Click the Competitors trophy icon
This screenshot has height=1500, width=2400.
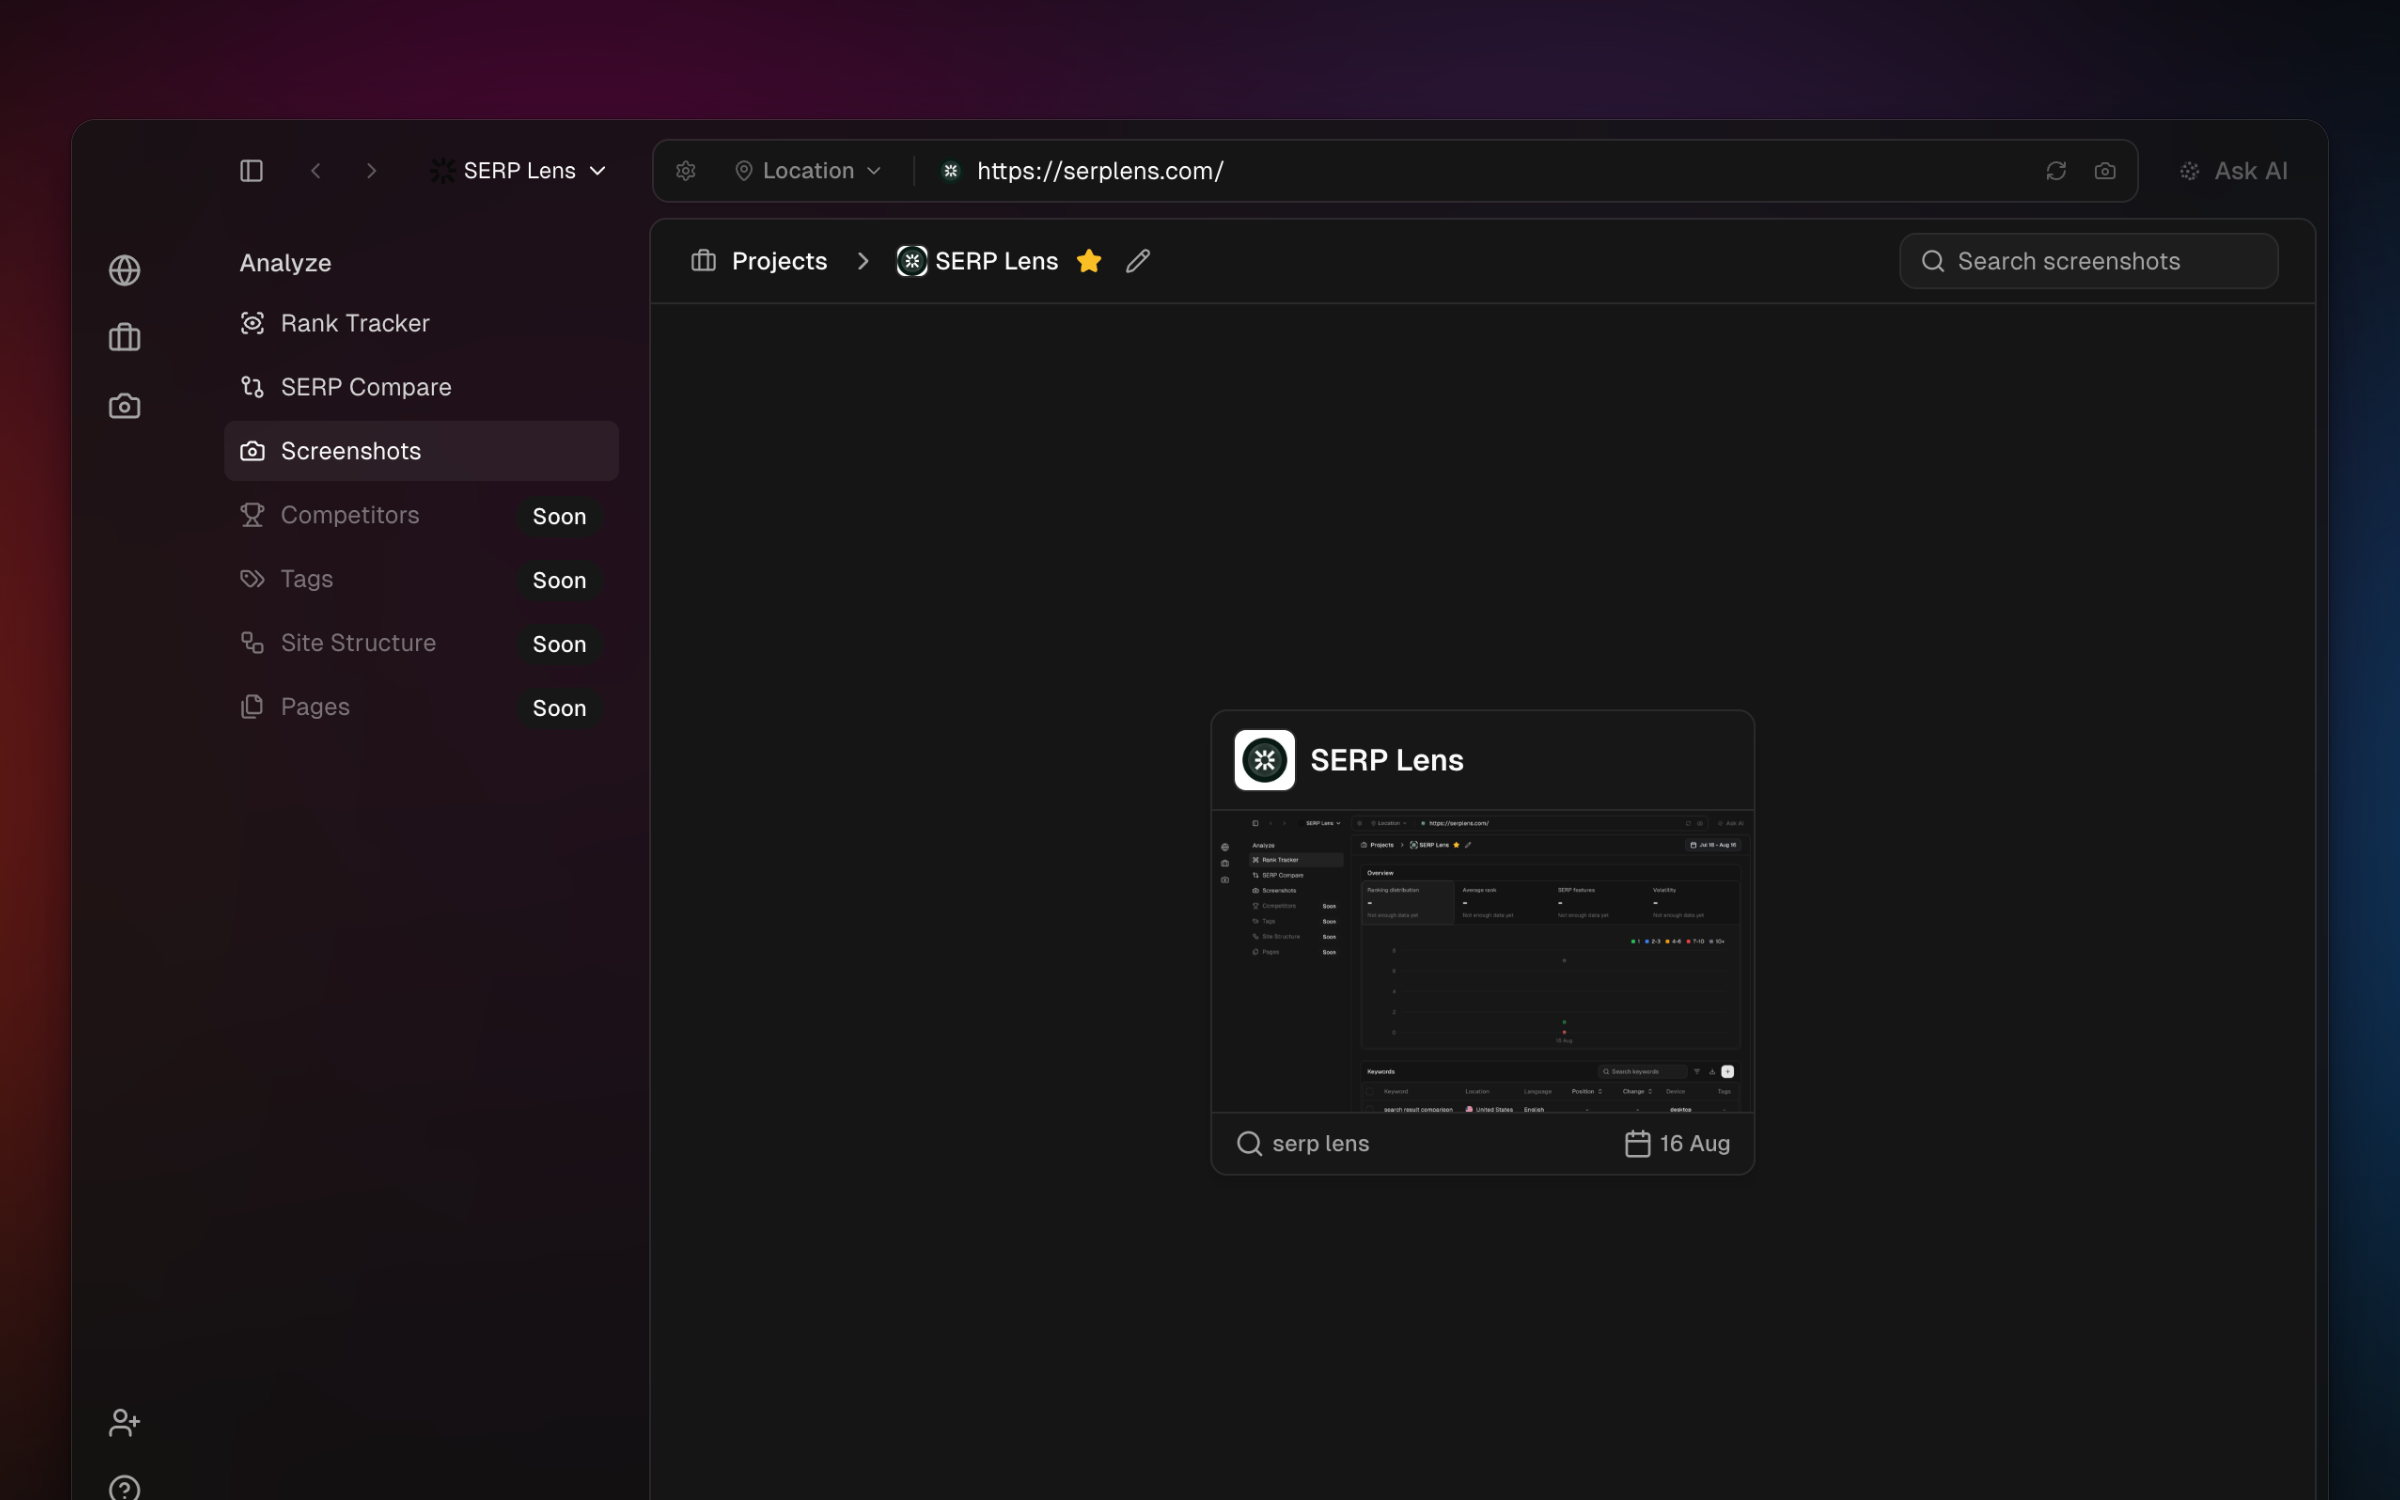[x=252, y=515]
